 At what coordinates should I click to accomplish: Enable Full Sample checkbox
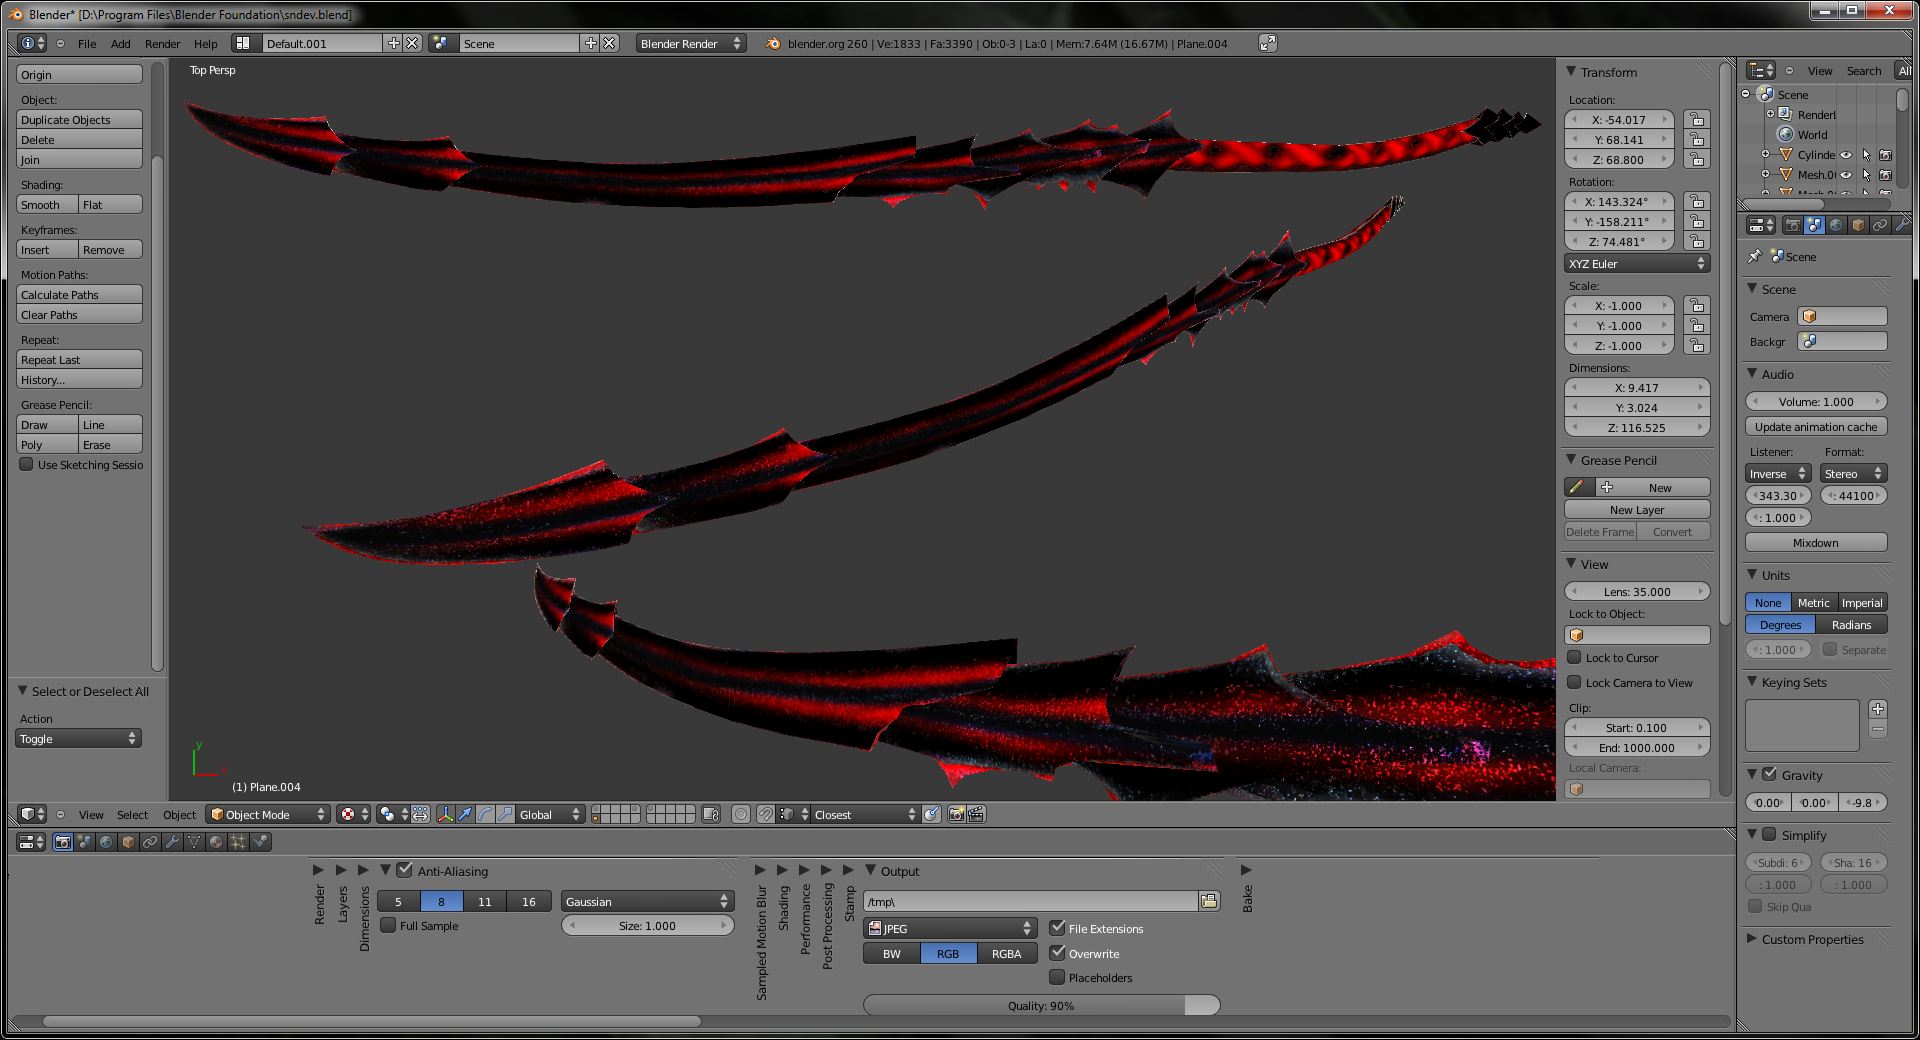point(388,925)
